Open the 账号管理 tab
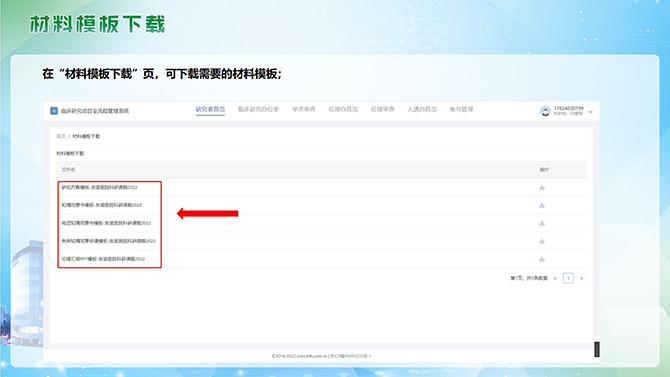The image size is (670, 377). pos(461,109)
